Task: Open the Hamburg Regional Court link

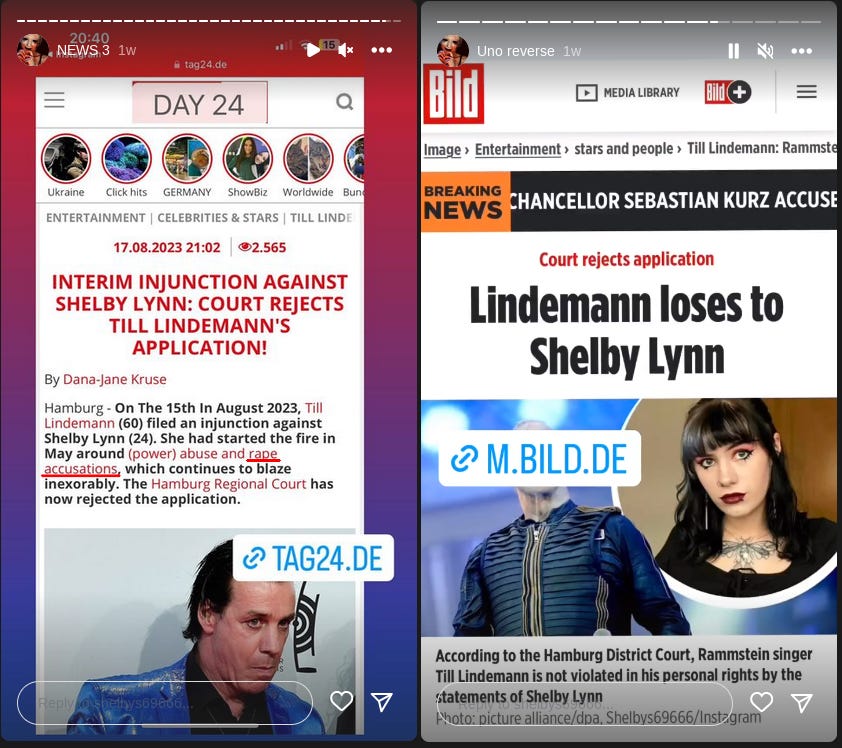Action: tap(228, 484)
